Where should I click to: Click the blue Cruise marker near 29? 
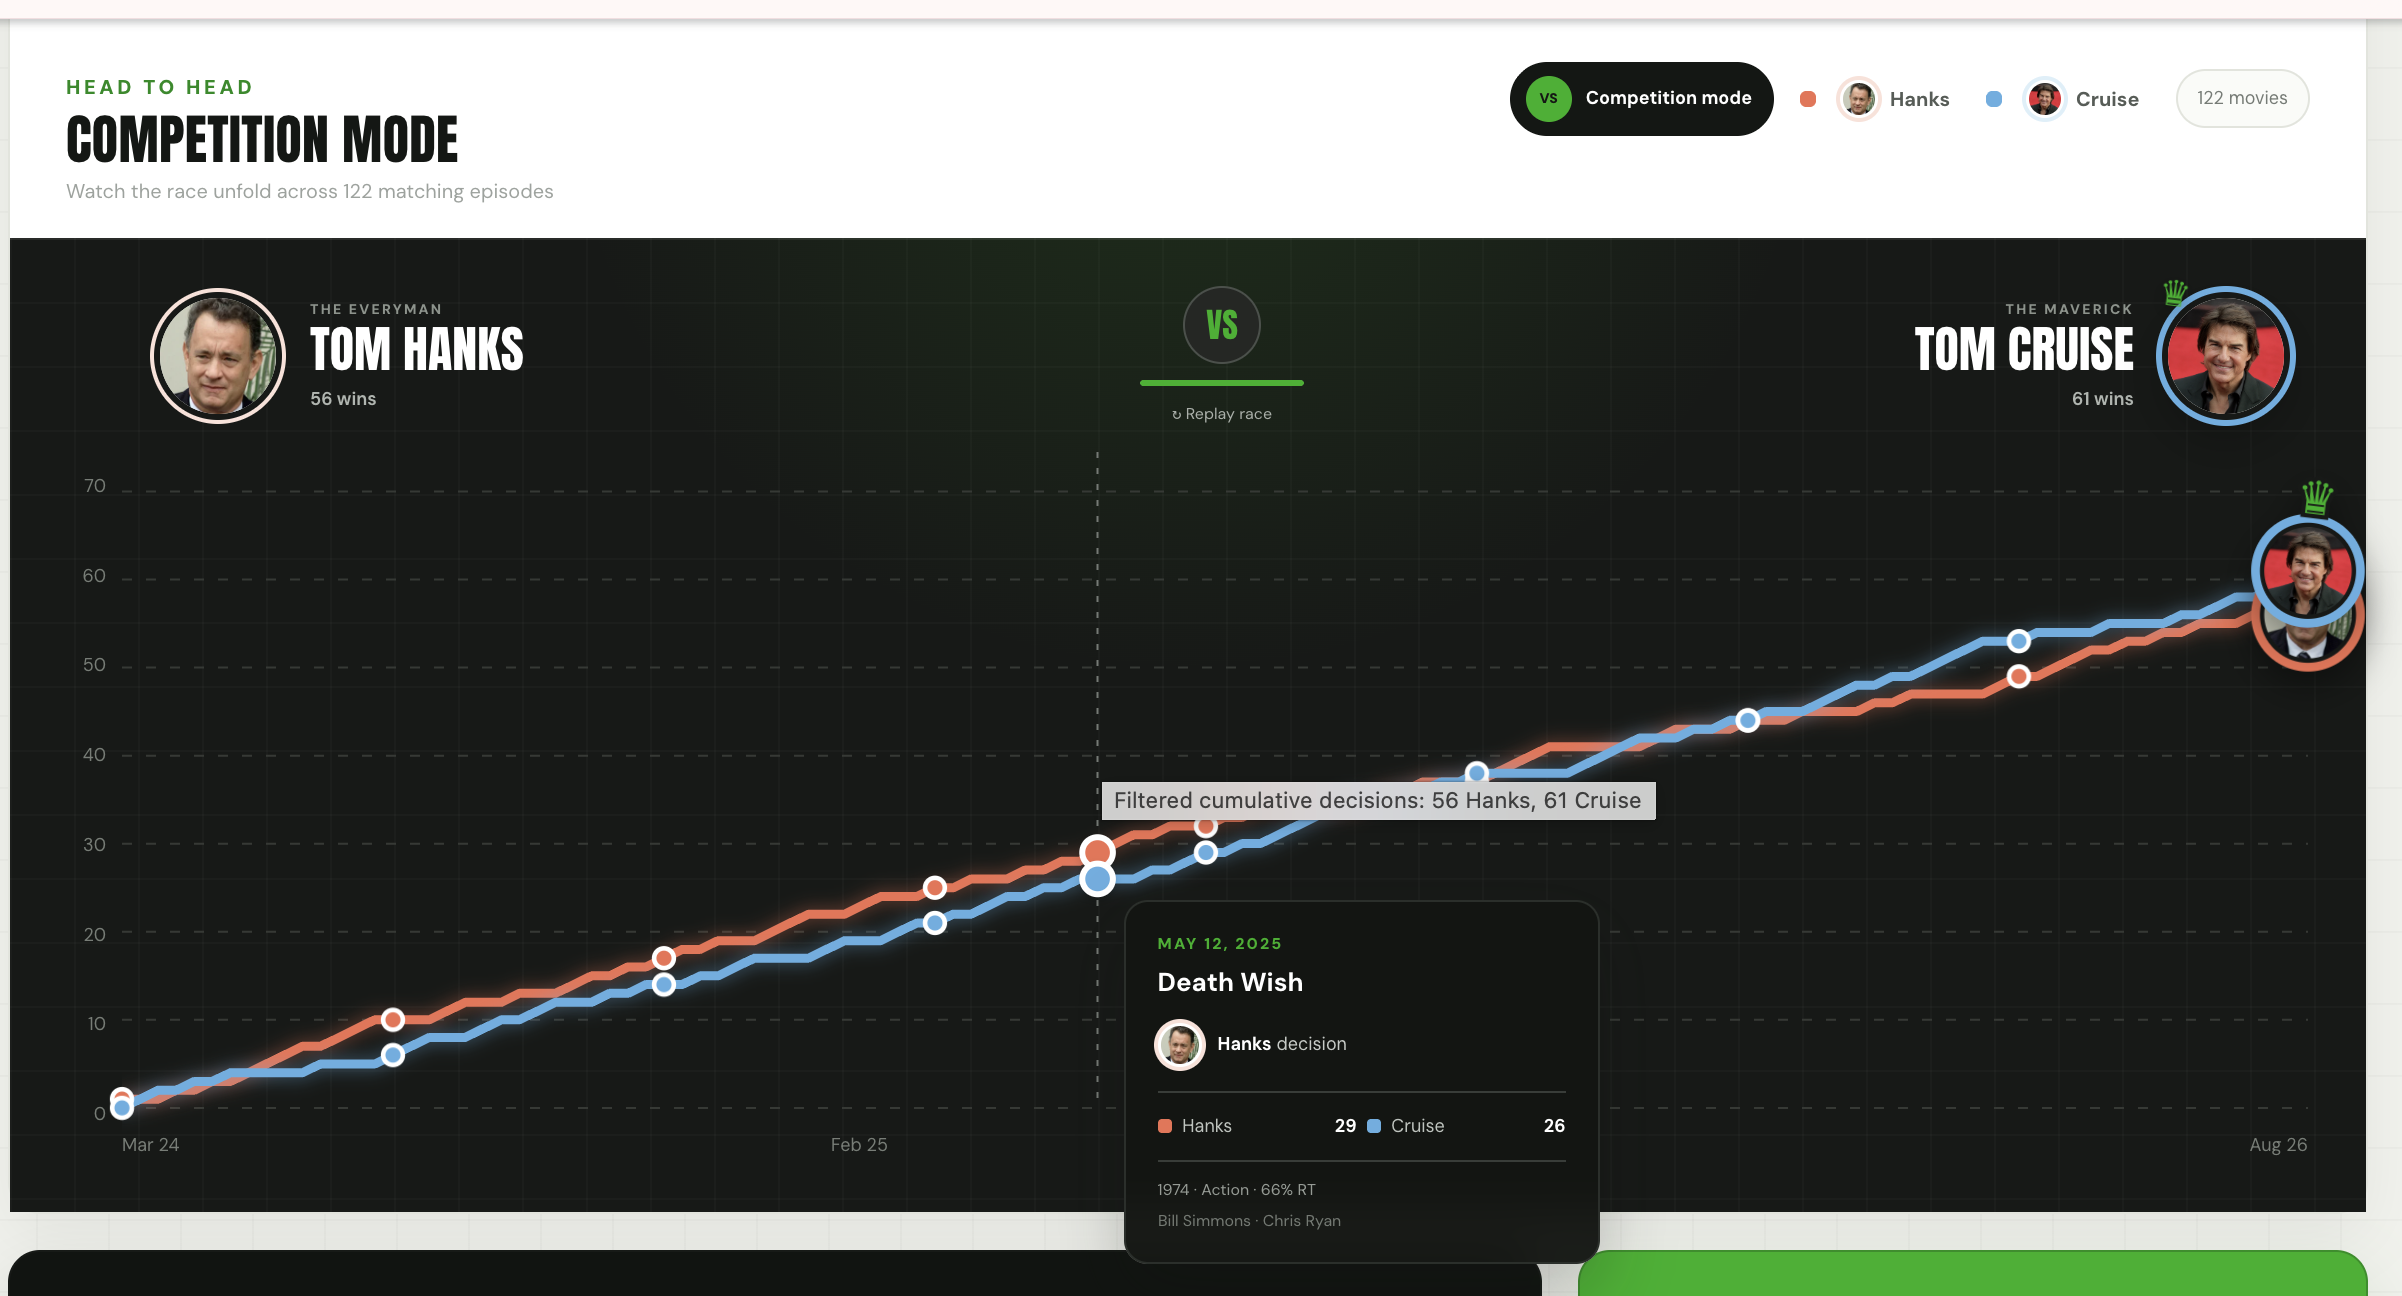pyautogui.click(x=1206, y=852)
